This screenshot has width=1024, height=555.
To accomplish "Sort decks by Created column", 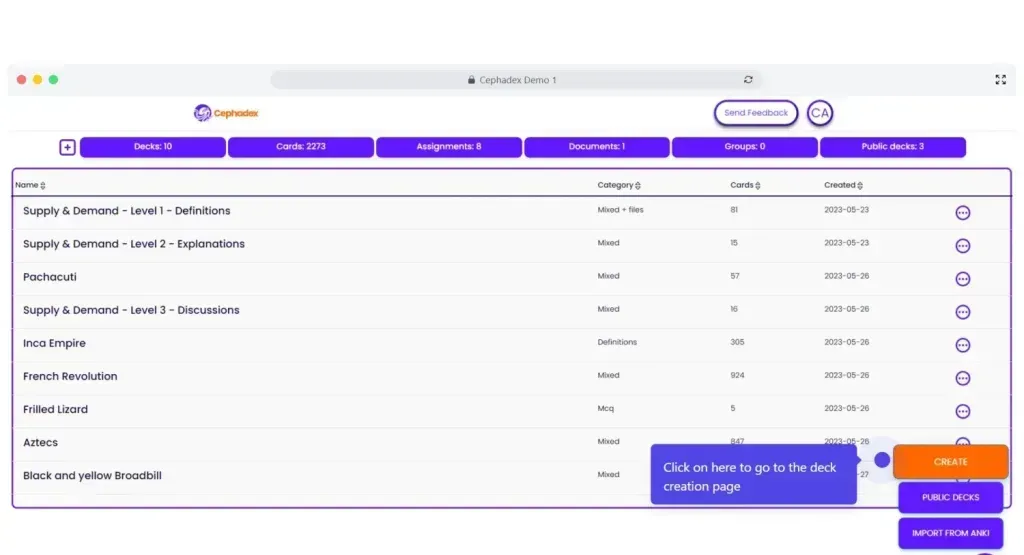I will (x=843, y=185).
